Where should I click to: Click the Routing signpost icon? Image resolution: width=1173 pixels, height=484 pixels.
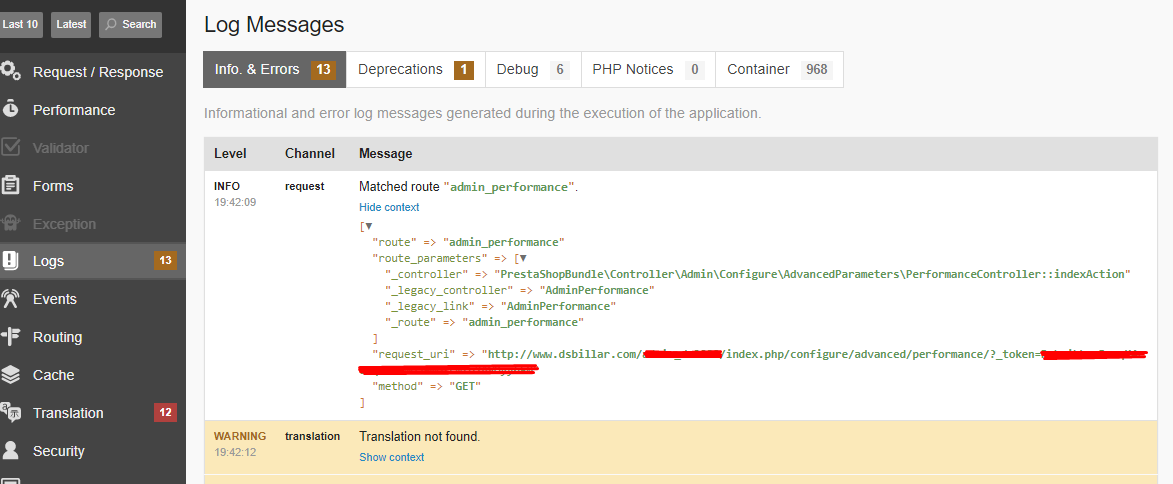click(11, 336)
